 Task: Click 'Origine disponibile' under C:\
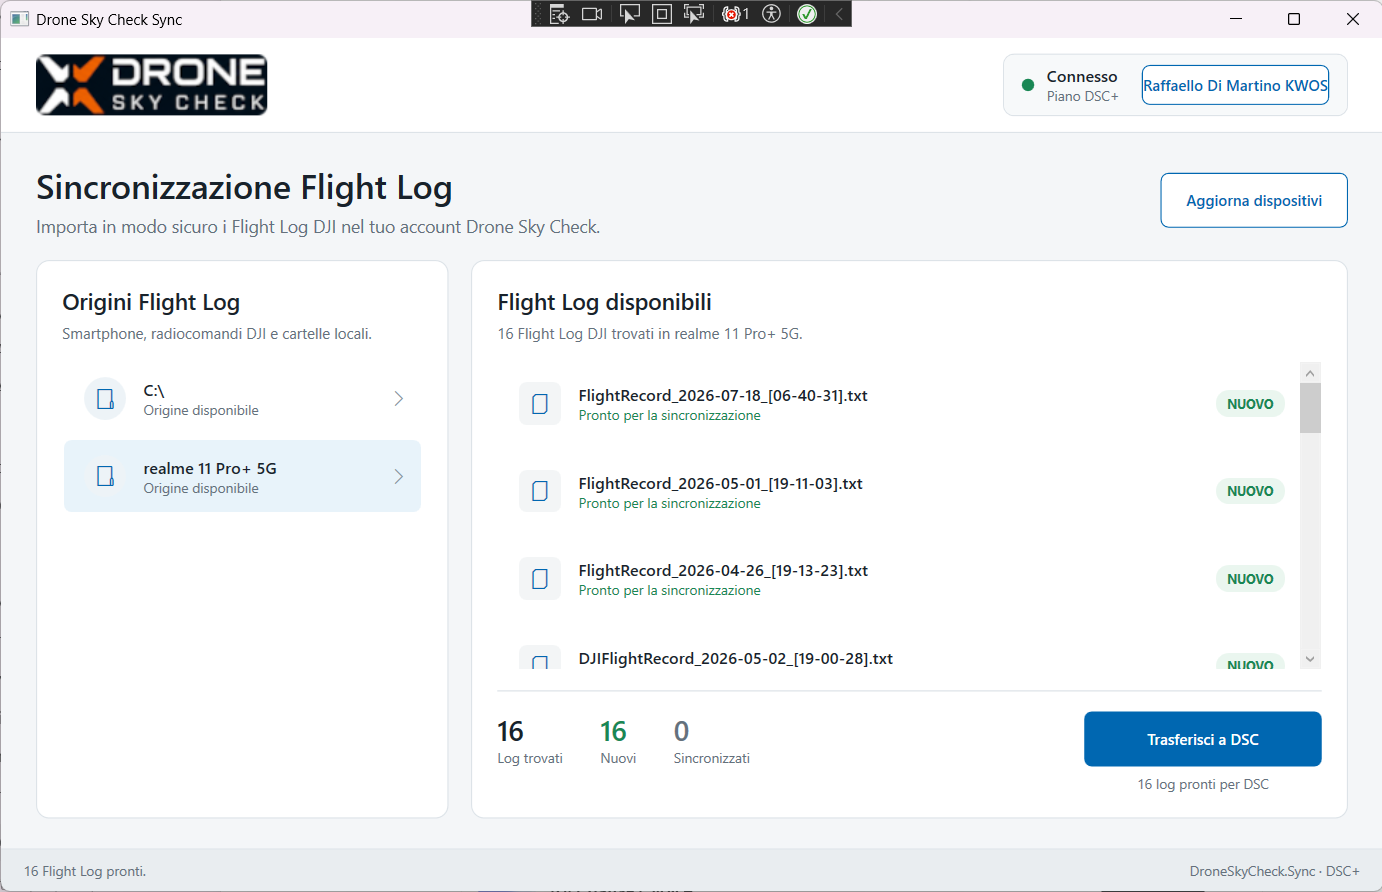[201, 410]
